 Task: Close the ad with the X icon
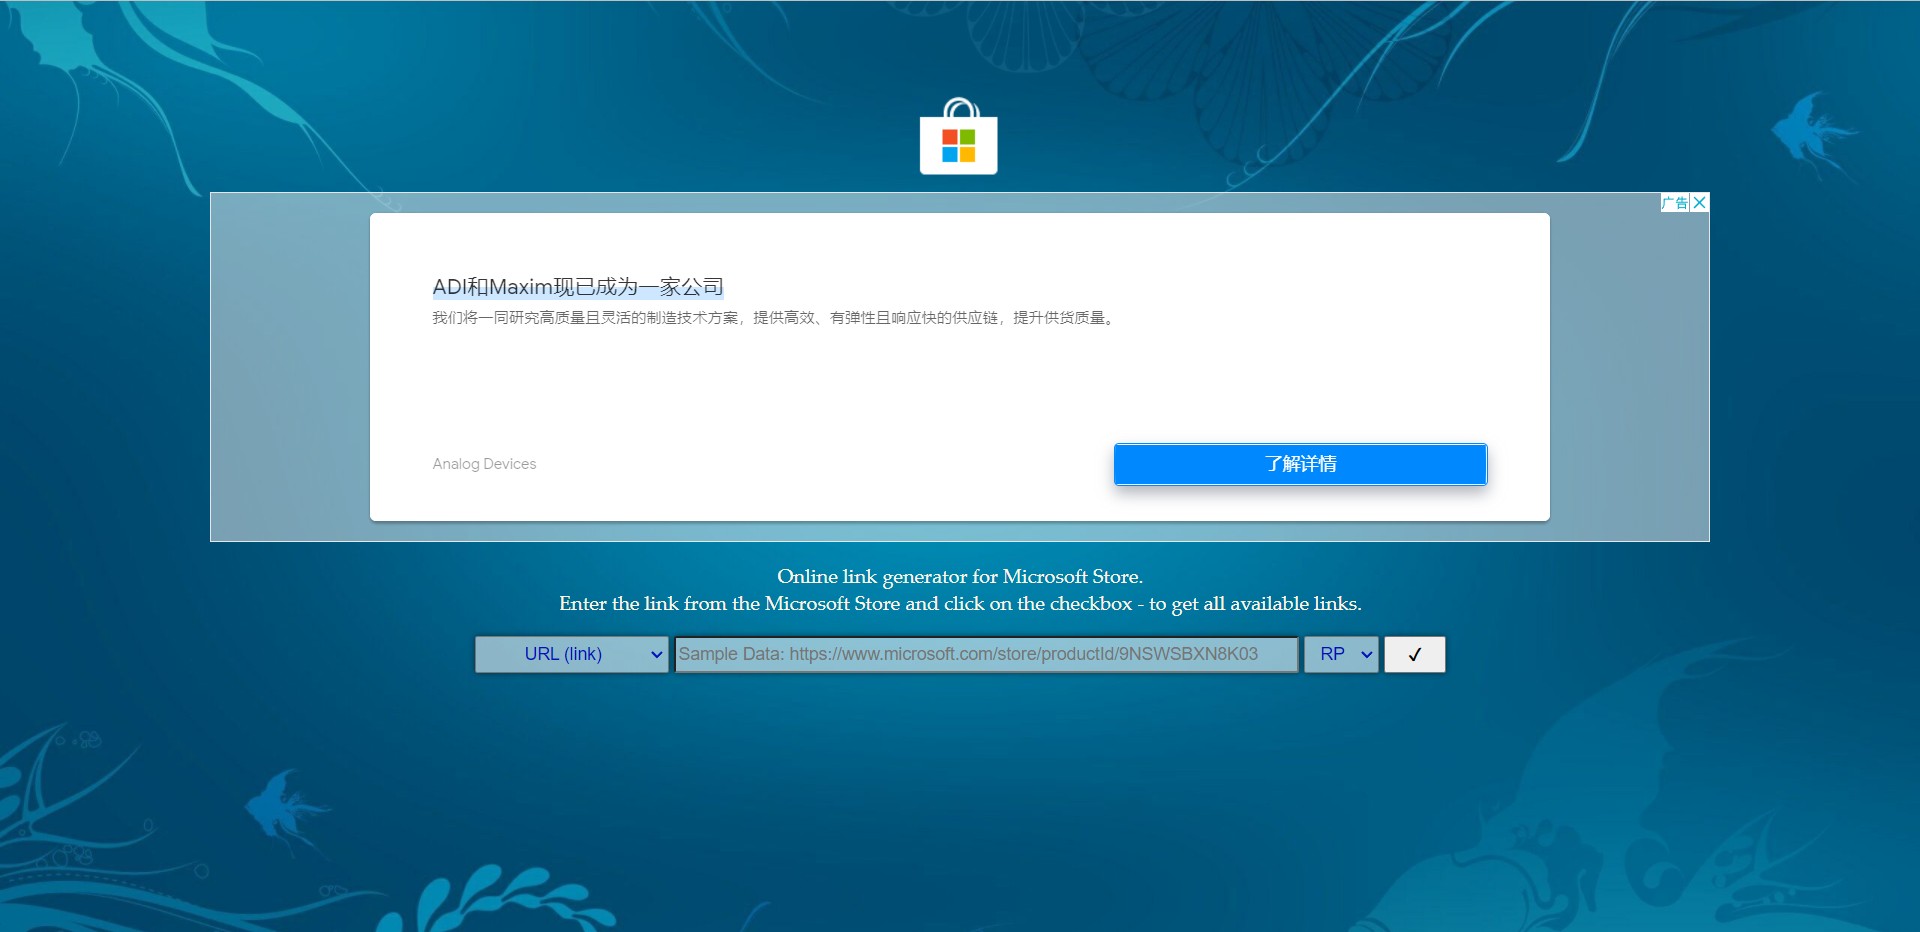[1699, 202]
